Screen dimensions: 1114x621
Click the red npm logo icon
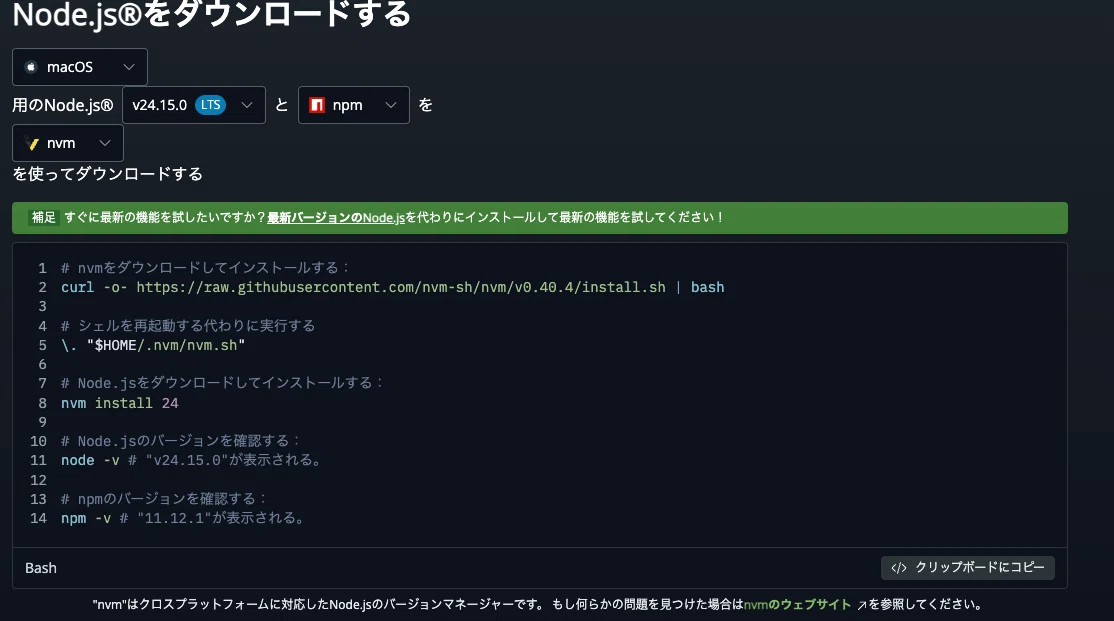[x=317, y=105]
